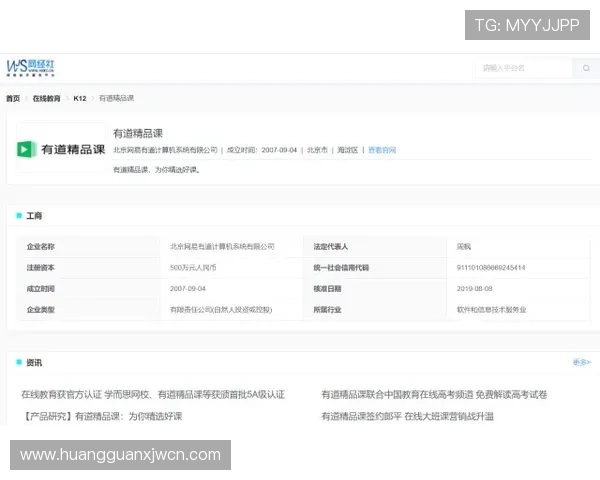The height and width of the screenshot is (480, 600).
Task: Click the 有道精品课 company logo thumbnail
Action: (x=61, y=148)
